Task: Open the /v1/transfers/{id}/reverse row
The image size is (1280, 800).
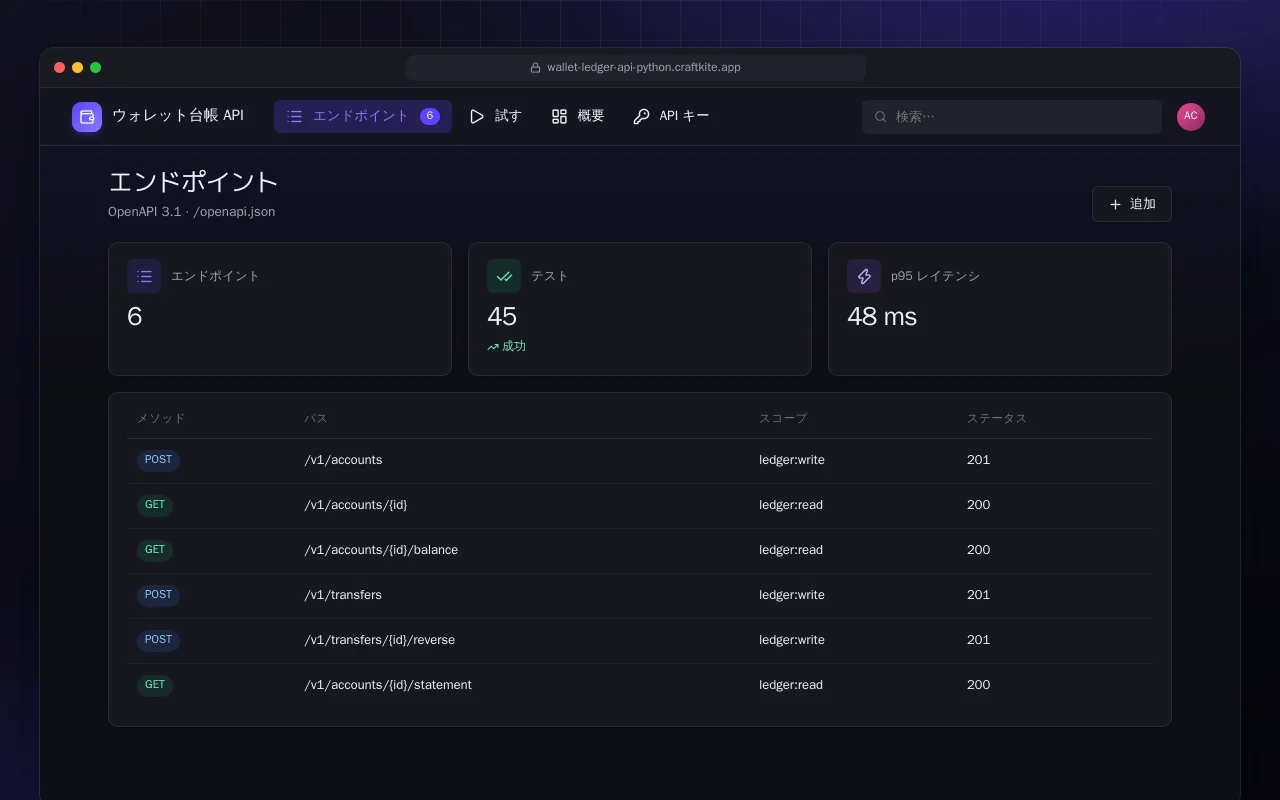Action: 640,640
